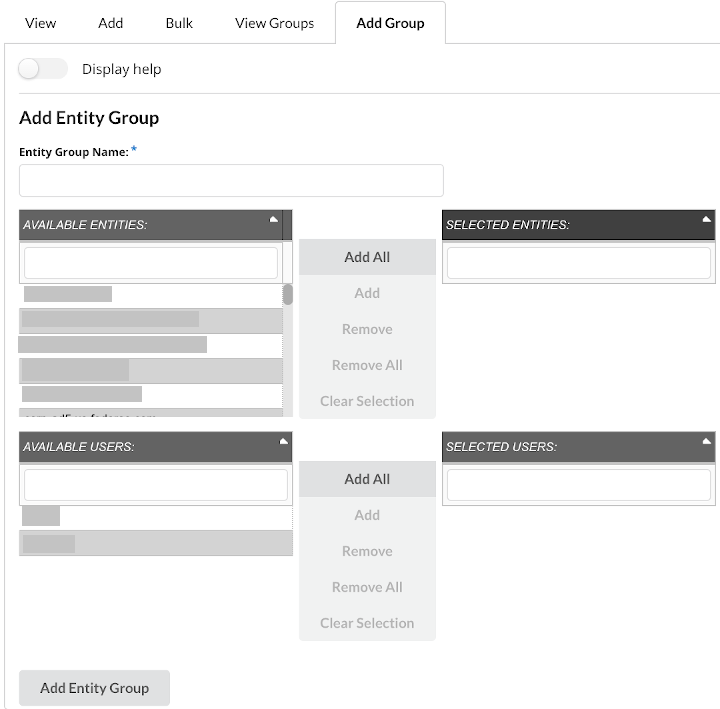This screenshot has height=709, width=720.
Task: Click Add All for users
Action: tap(367, 479)
